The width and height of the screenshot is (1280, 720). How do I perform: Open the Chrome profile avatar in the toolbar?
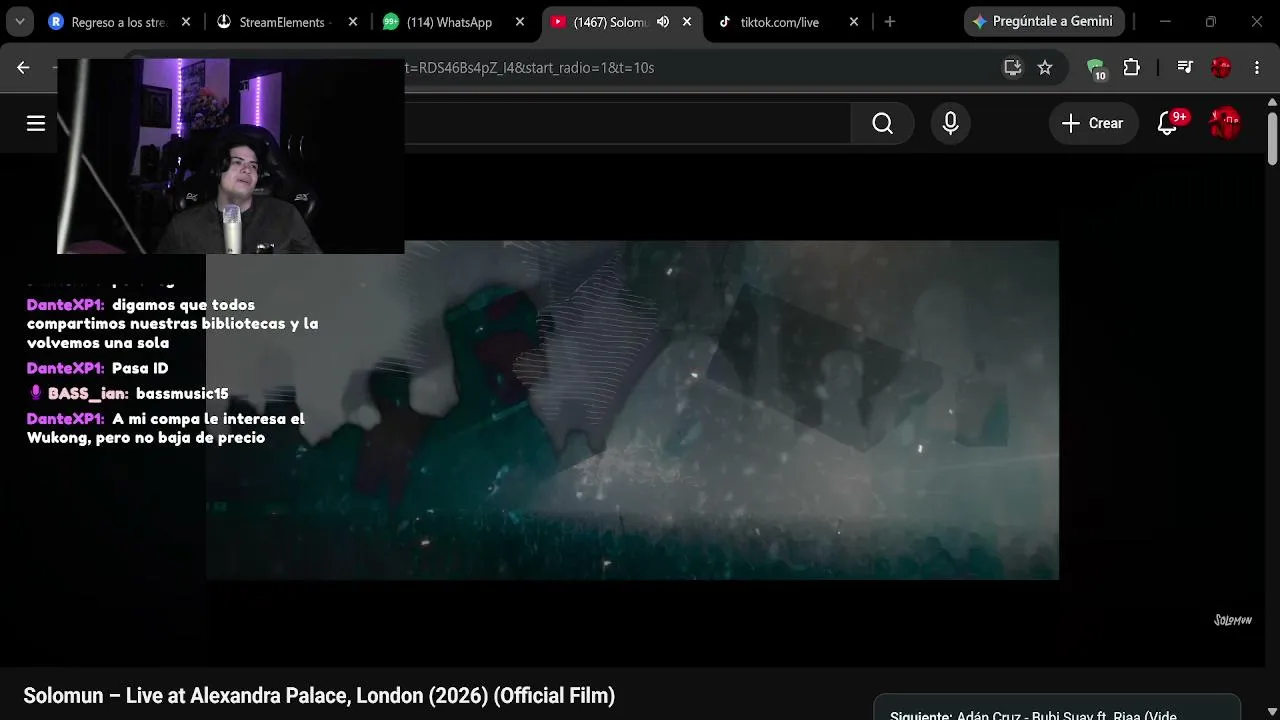click(1221, 67)
